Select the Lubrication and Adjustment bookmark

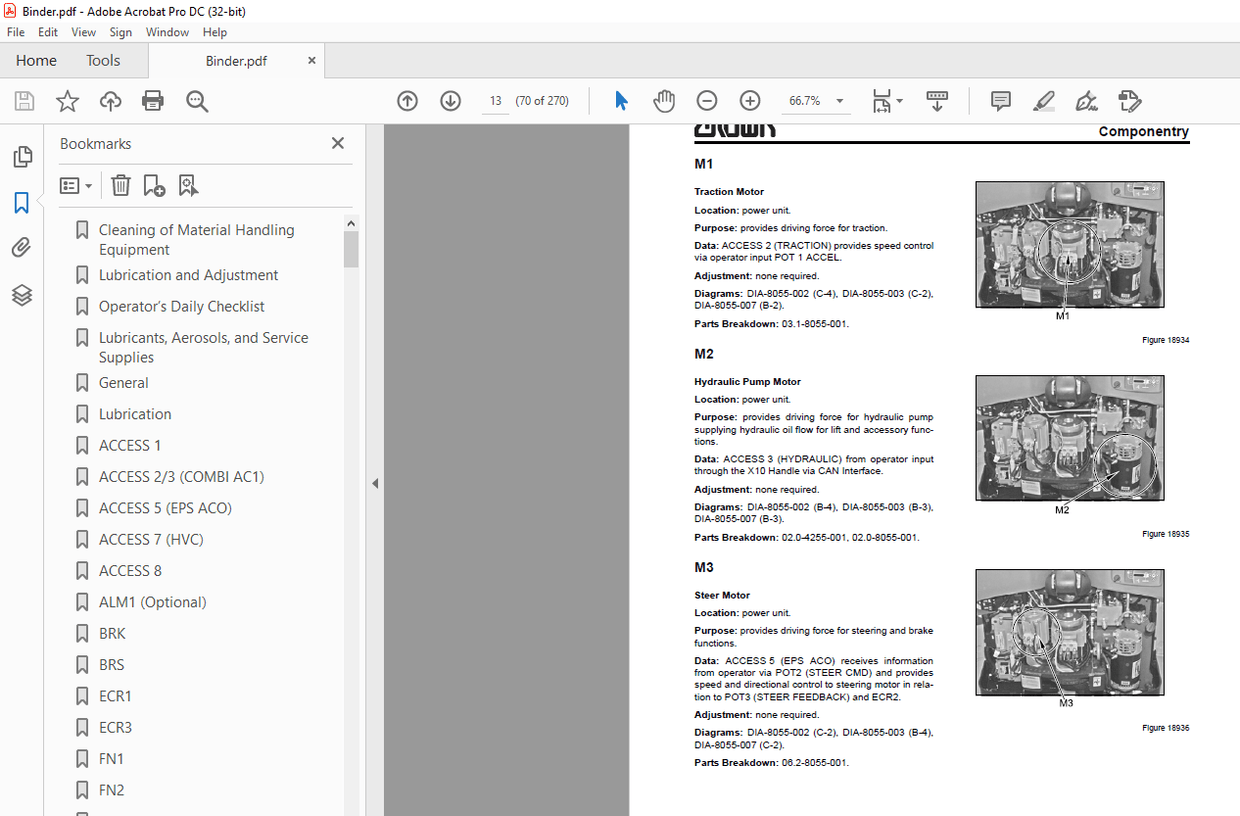pyautogui.click(x=188, y=274)
